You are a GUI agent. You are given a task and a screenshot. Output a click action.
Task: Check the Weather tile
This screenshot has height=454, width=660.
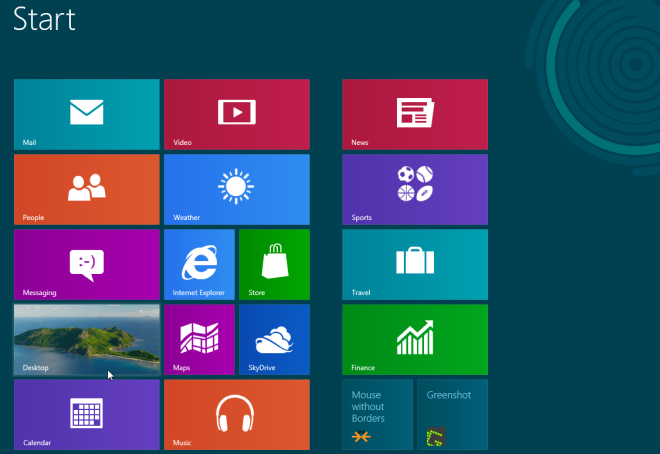click(237, 189)
